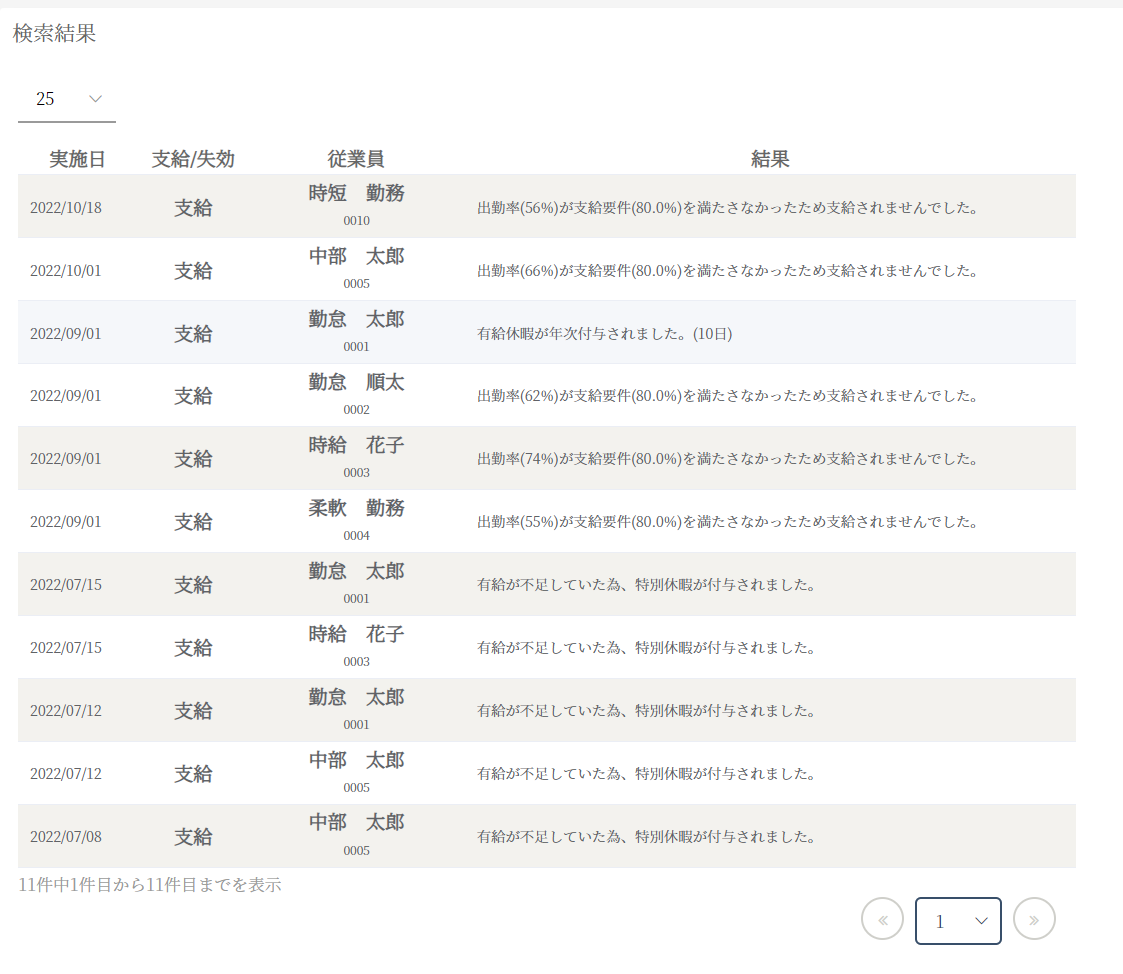Click the 結果 column header
Viewport: 1123px width, 974px height.
(x=770, y=159)
